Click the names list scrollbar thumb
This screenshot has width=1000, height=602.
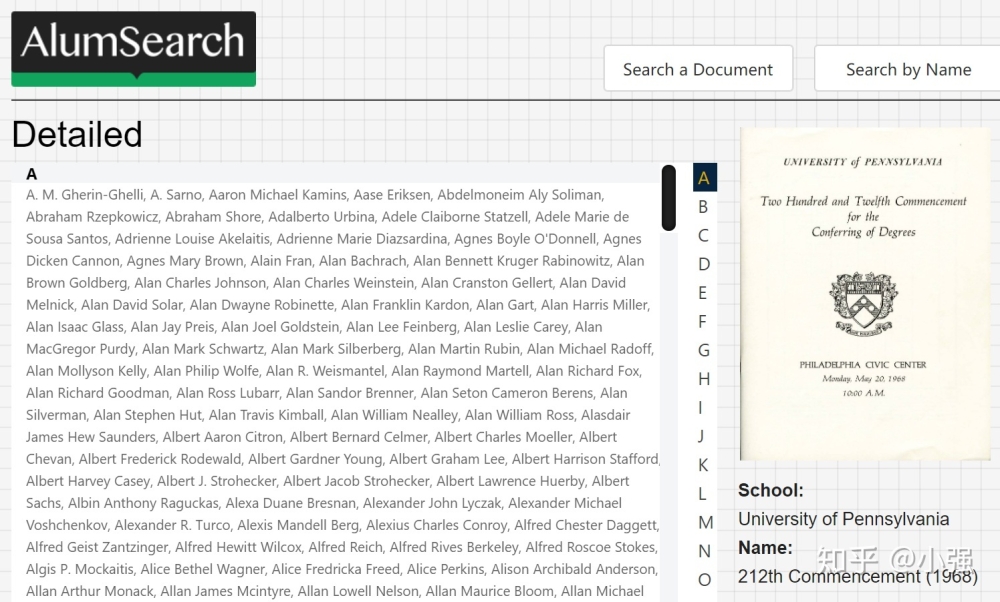[668, 198]
